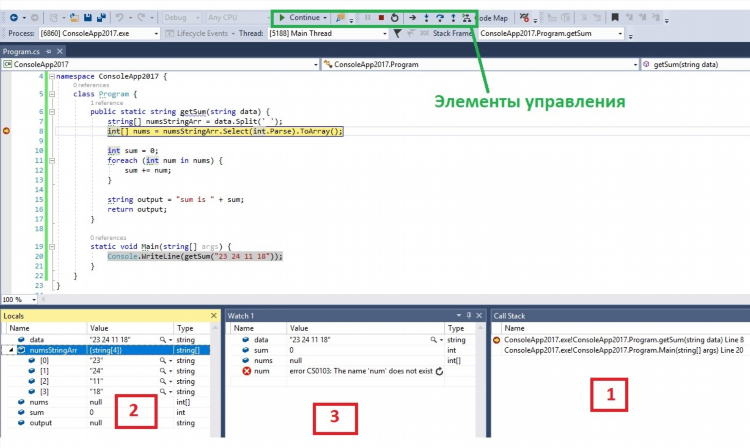Viewport: 750px width, 448px height.
Task: Click the Save floppy disk icon
Action: click(x=88, y=18)
